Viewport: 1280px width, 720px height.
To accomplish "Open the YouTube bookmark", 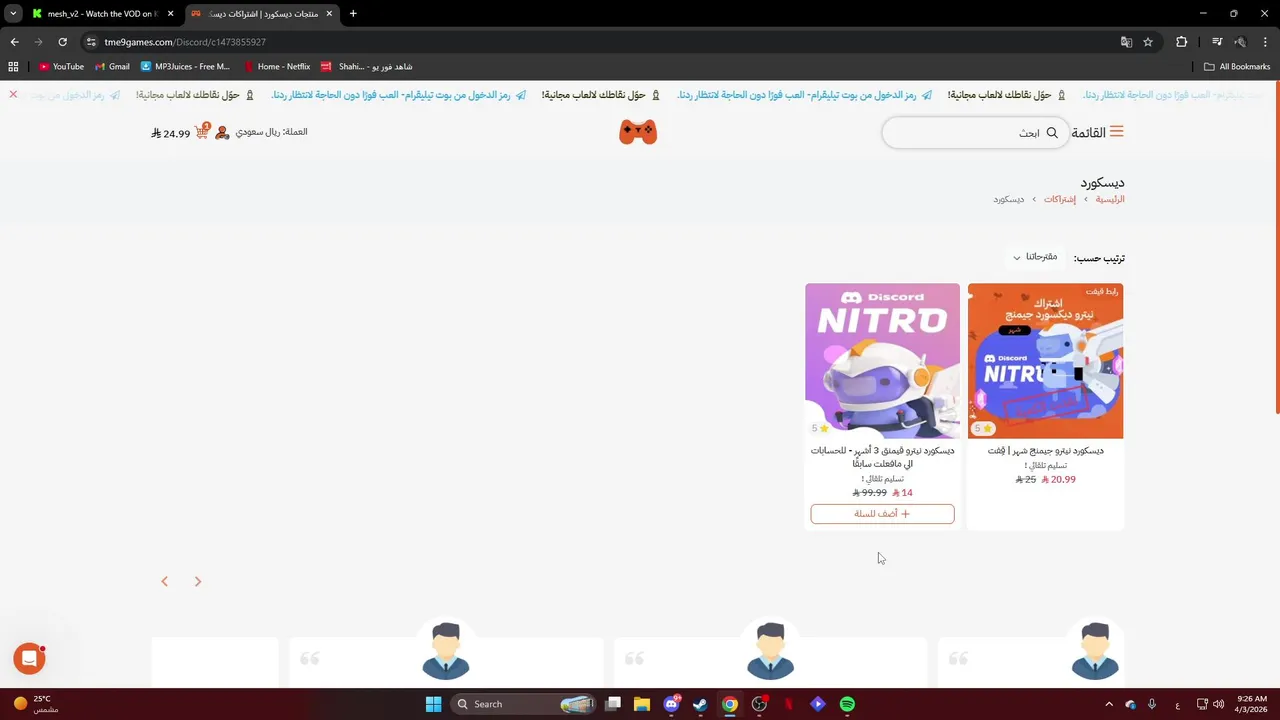I will coord(61,67).
